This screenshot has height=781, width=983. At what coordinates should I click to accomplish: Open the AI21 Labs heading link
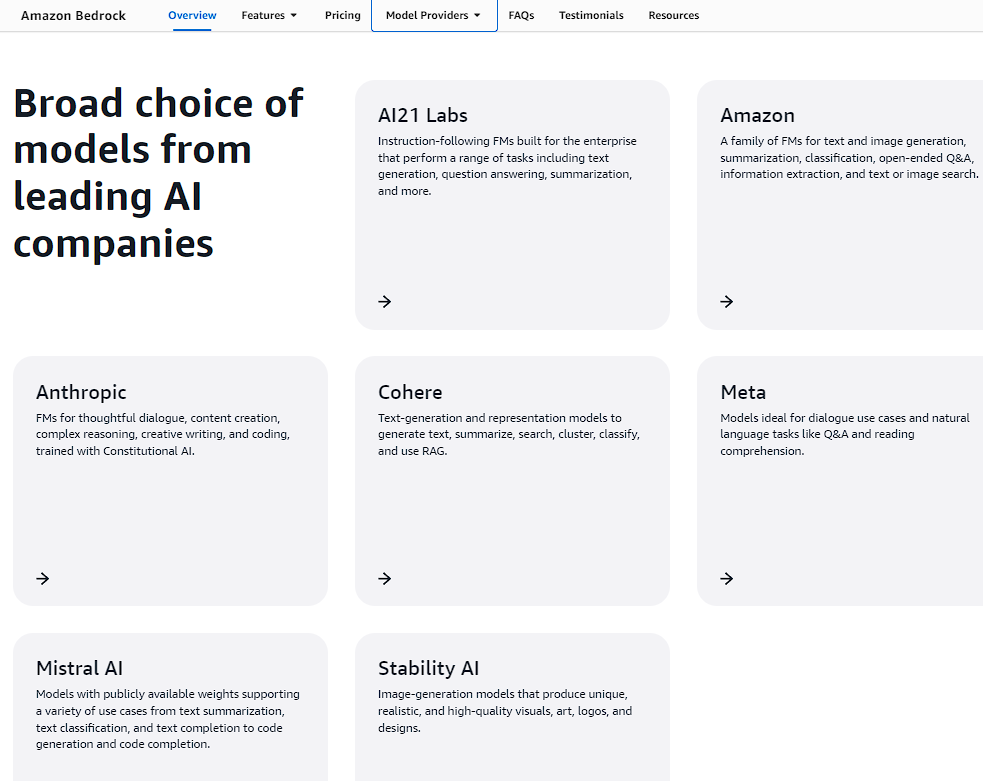423,115
